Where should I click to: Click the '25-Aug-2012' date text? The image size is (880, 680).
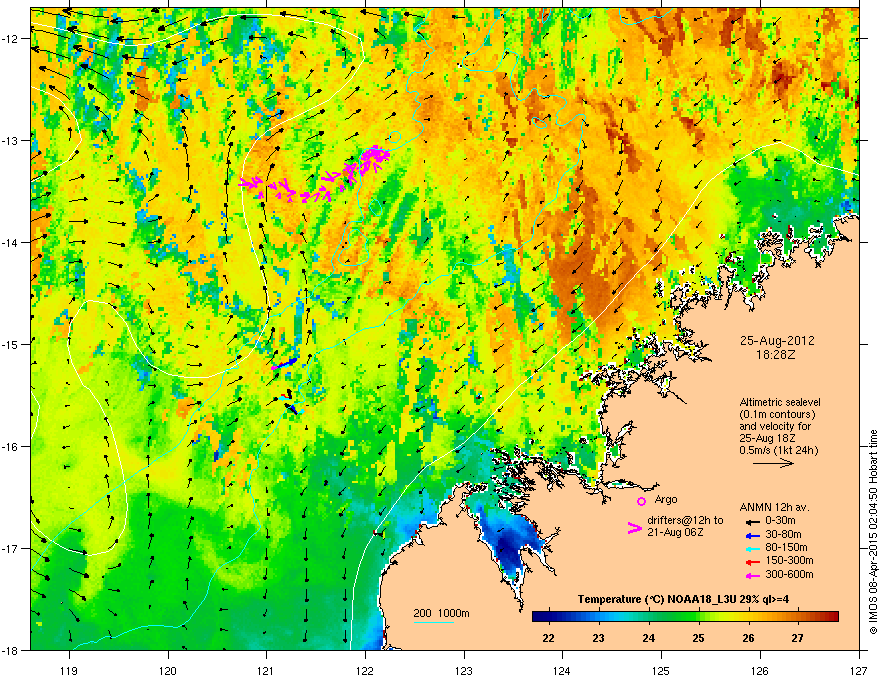pos(777,341)
